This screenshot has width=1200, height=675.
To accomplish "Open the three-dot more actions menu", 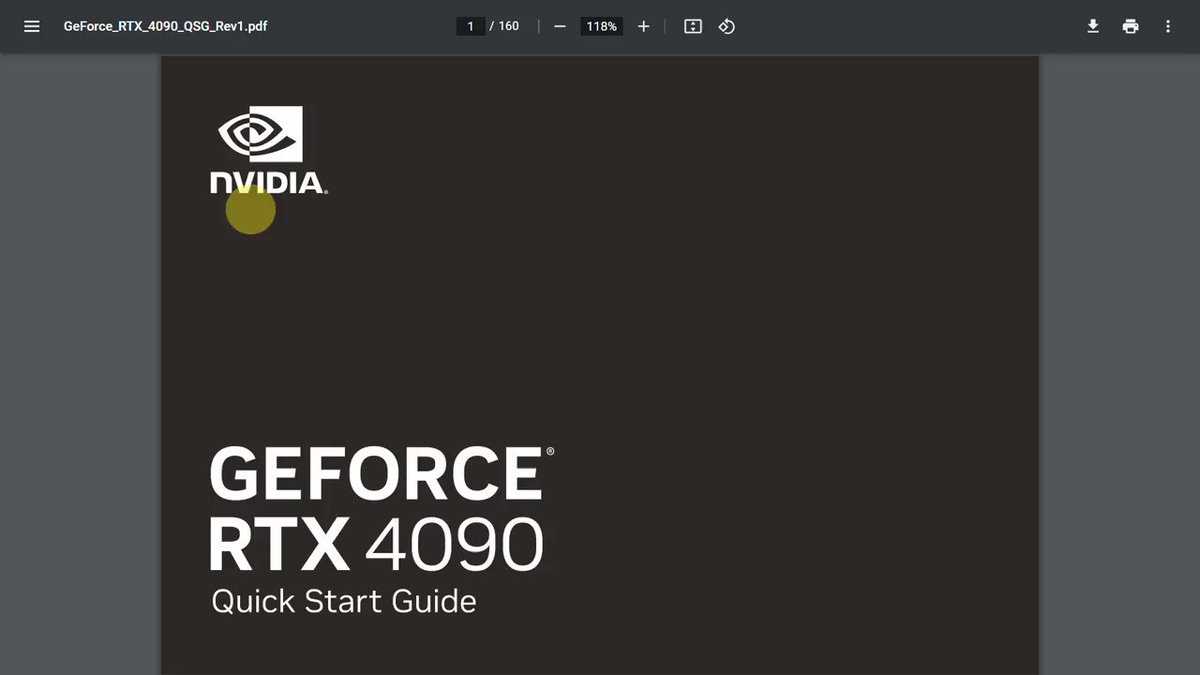I will 1167,26.
